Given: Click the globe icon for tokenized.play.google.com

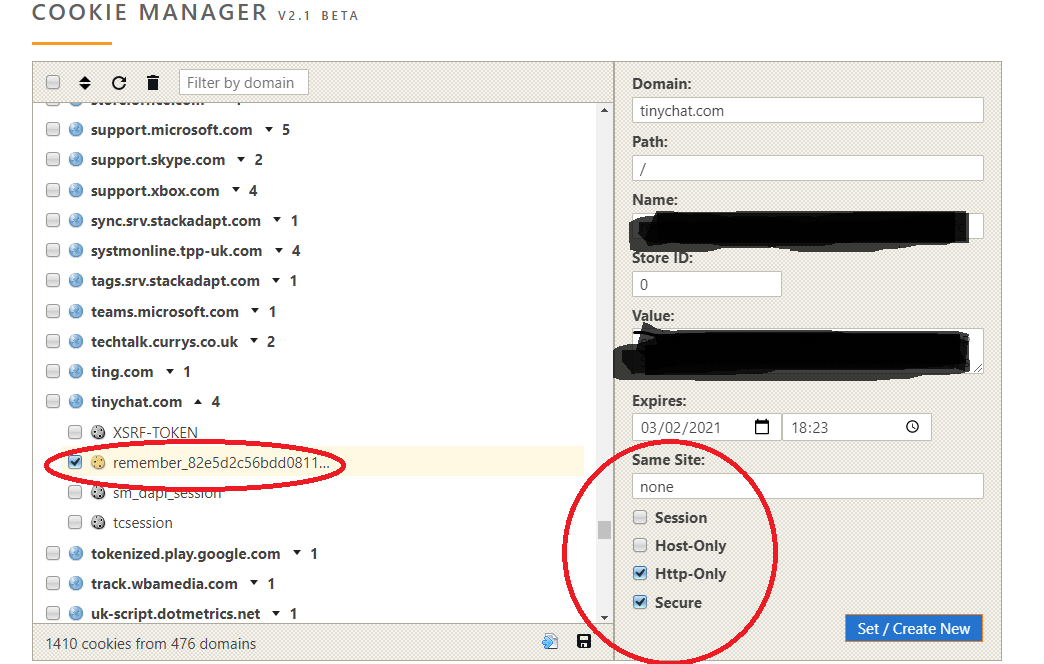Looking at the screenshot, I should coord(76,553).
